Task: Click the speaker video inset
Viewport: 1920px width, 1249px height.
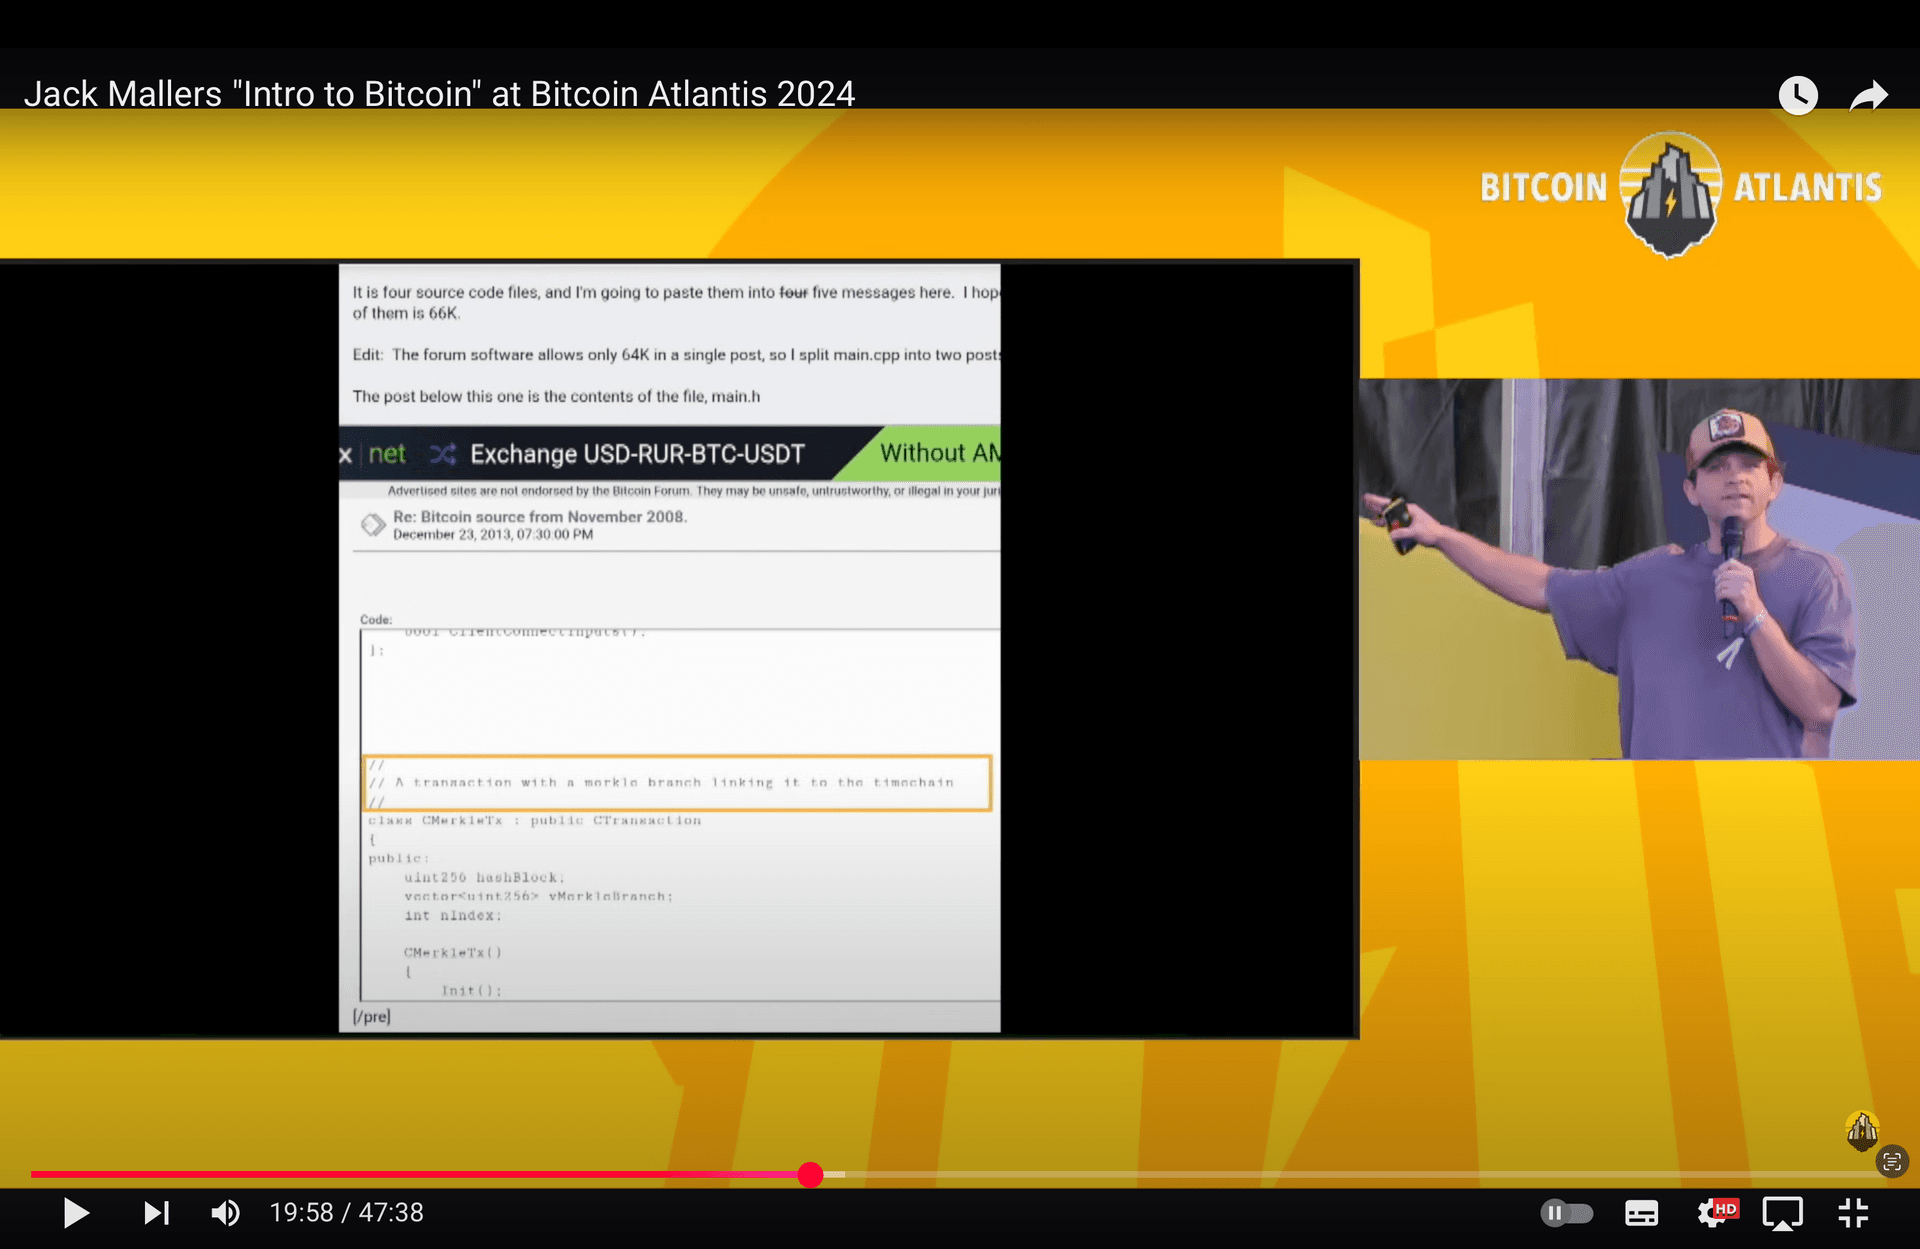Action: (x=1638, y=568)
